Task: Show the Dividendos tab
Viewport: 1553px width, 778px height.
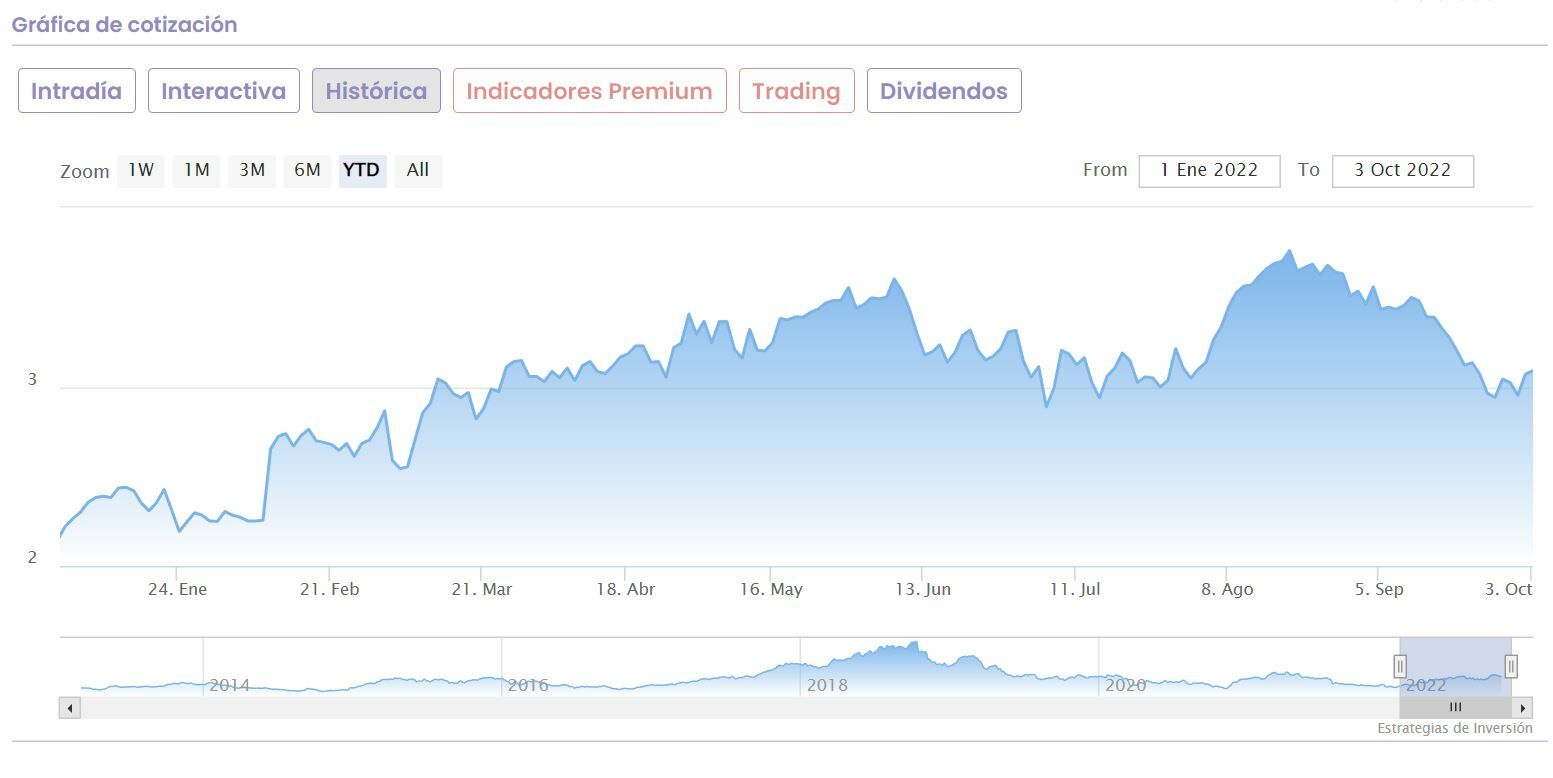Action: point(944,91)
